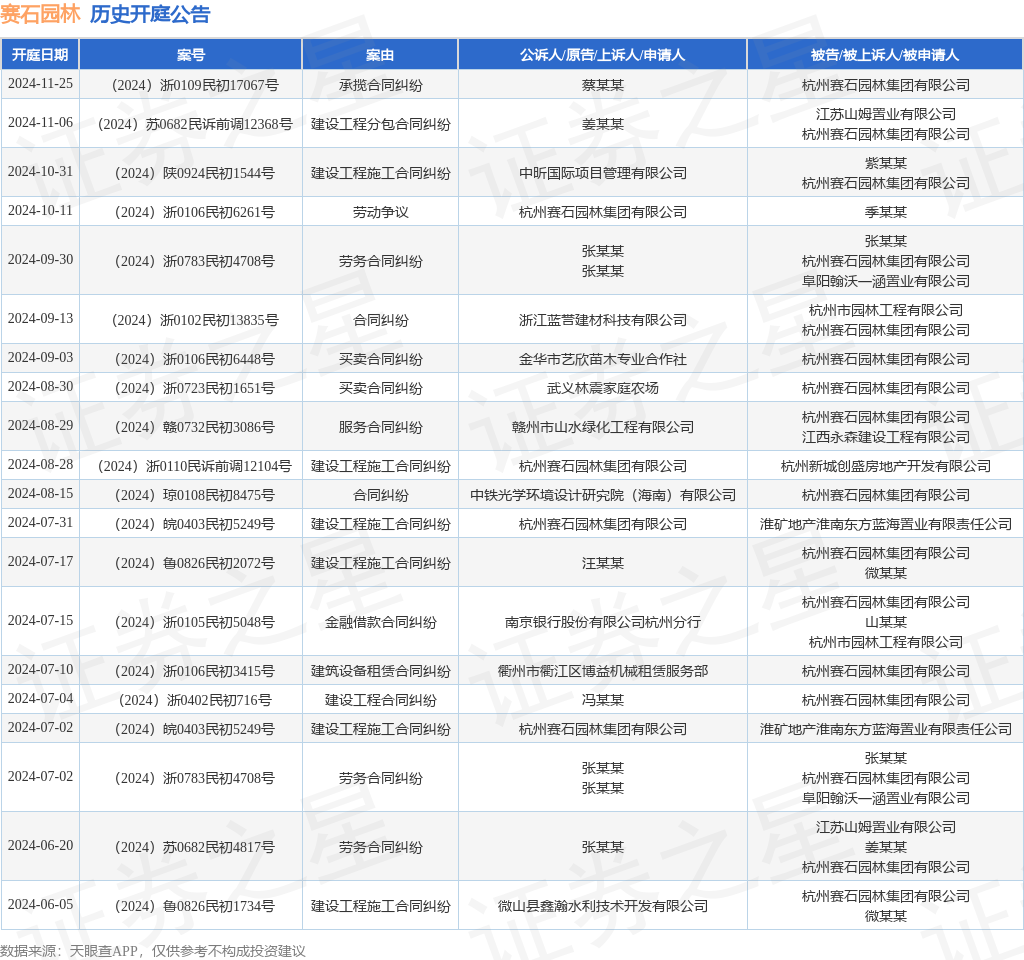Click defendant 山某某
The height and width of the screenshot is (960, 1024).
tap(886, 622)
